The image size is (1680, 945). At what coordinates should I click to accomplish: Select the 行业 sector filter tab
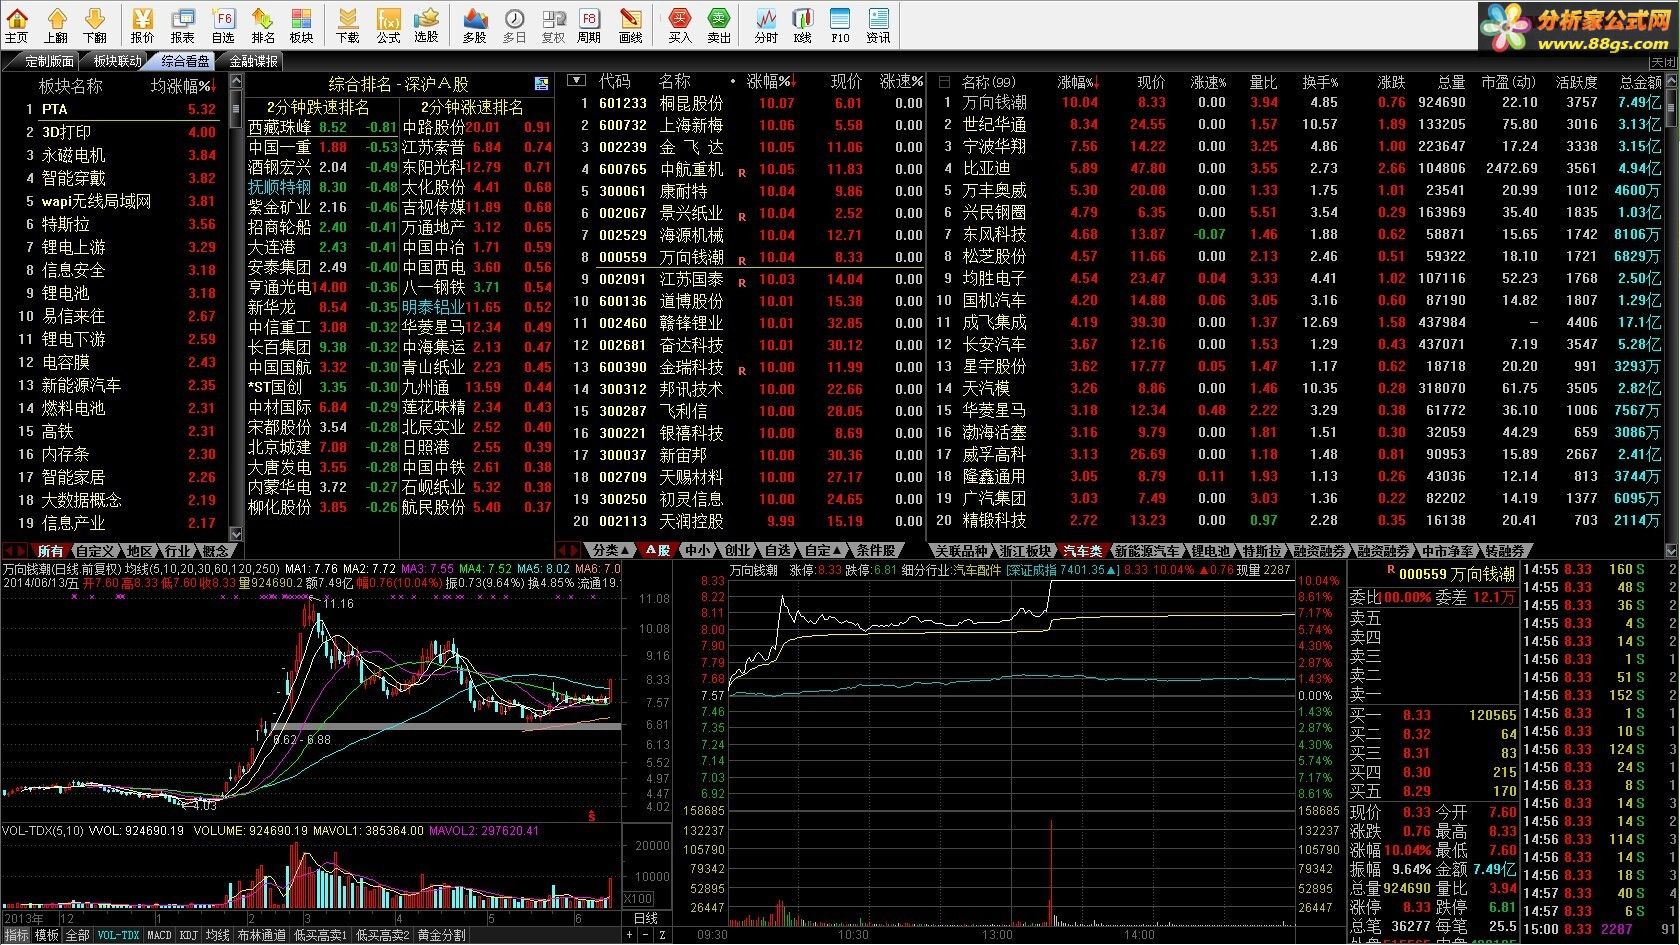point(177,551)
